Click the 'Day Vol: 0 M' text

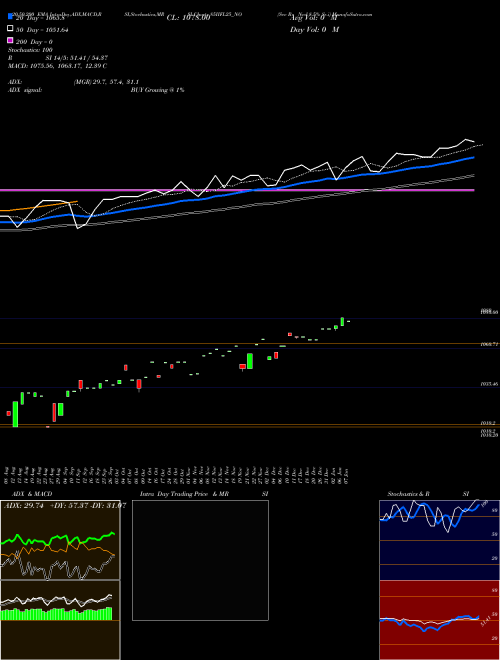(315, 29)
